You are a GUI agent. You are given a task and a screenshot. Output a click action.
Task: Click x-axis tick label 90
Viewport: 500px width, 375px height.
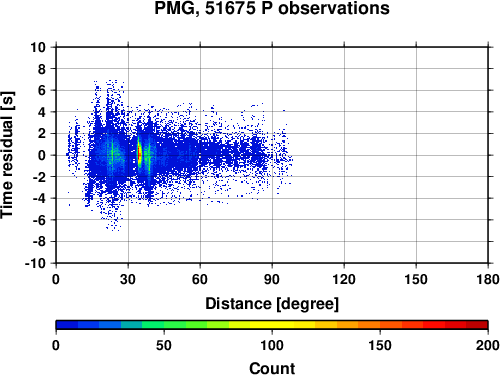click(x=272, y=279)
